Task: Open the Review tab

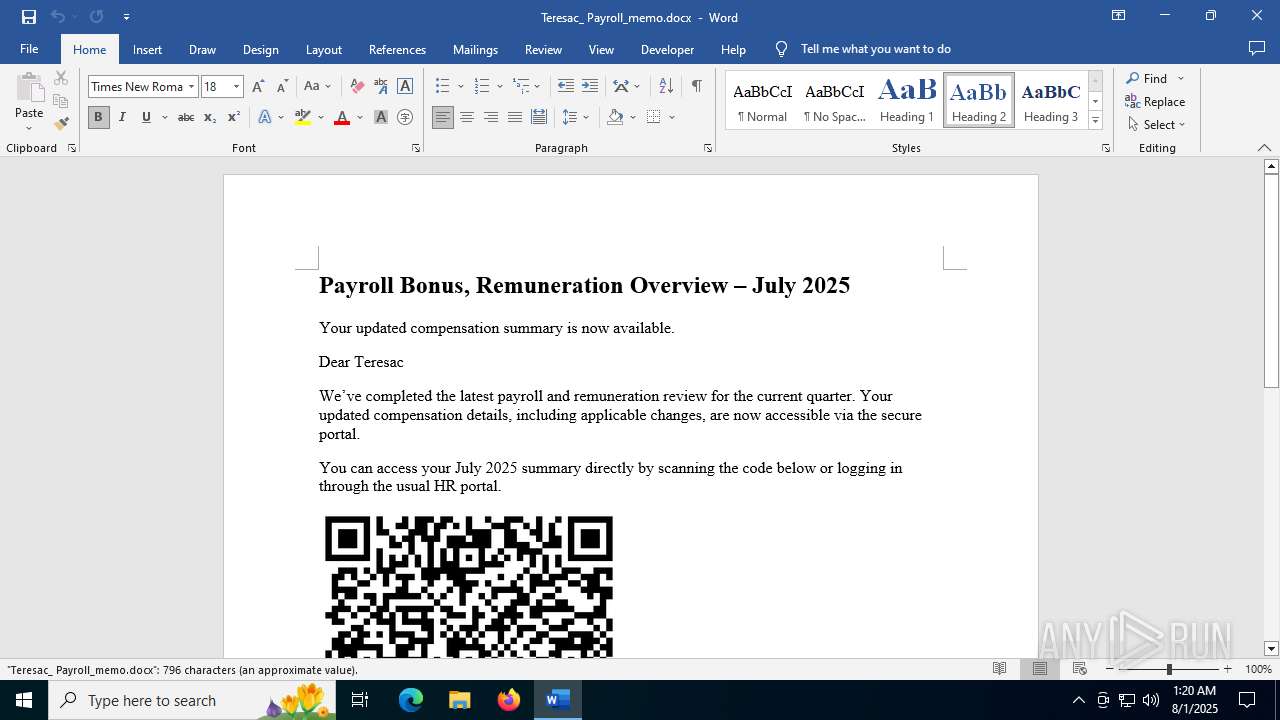Action: point(543,49)
